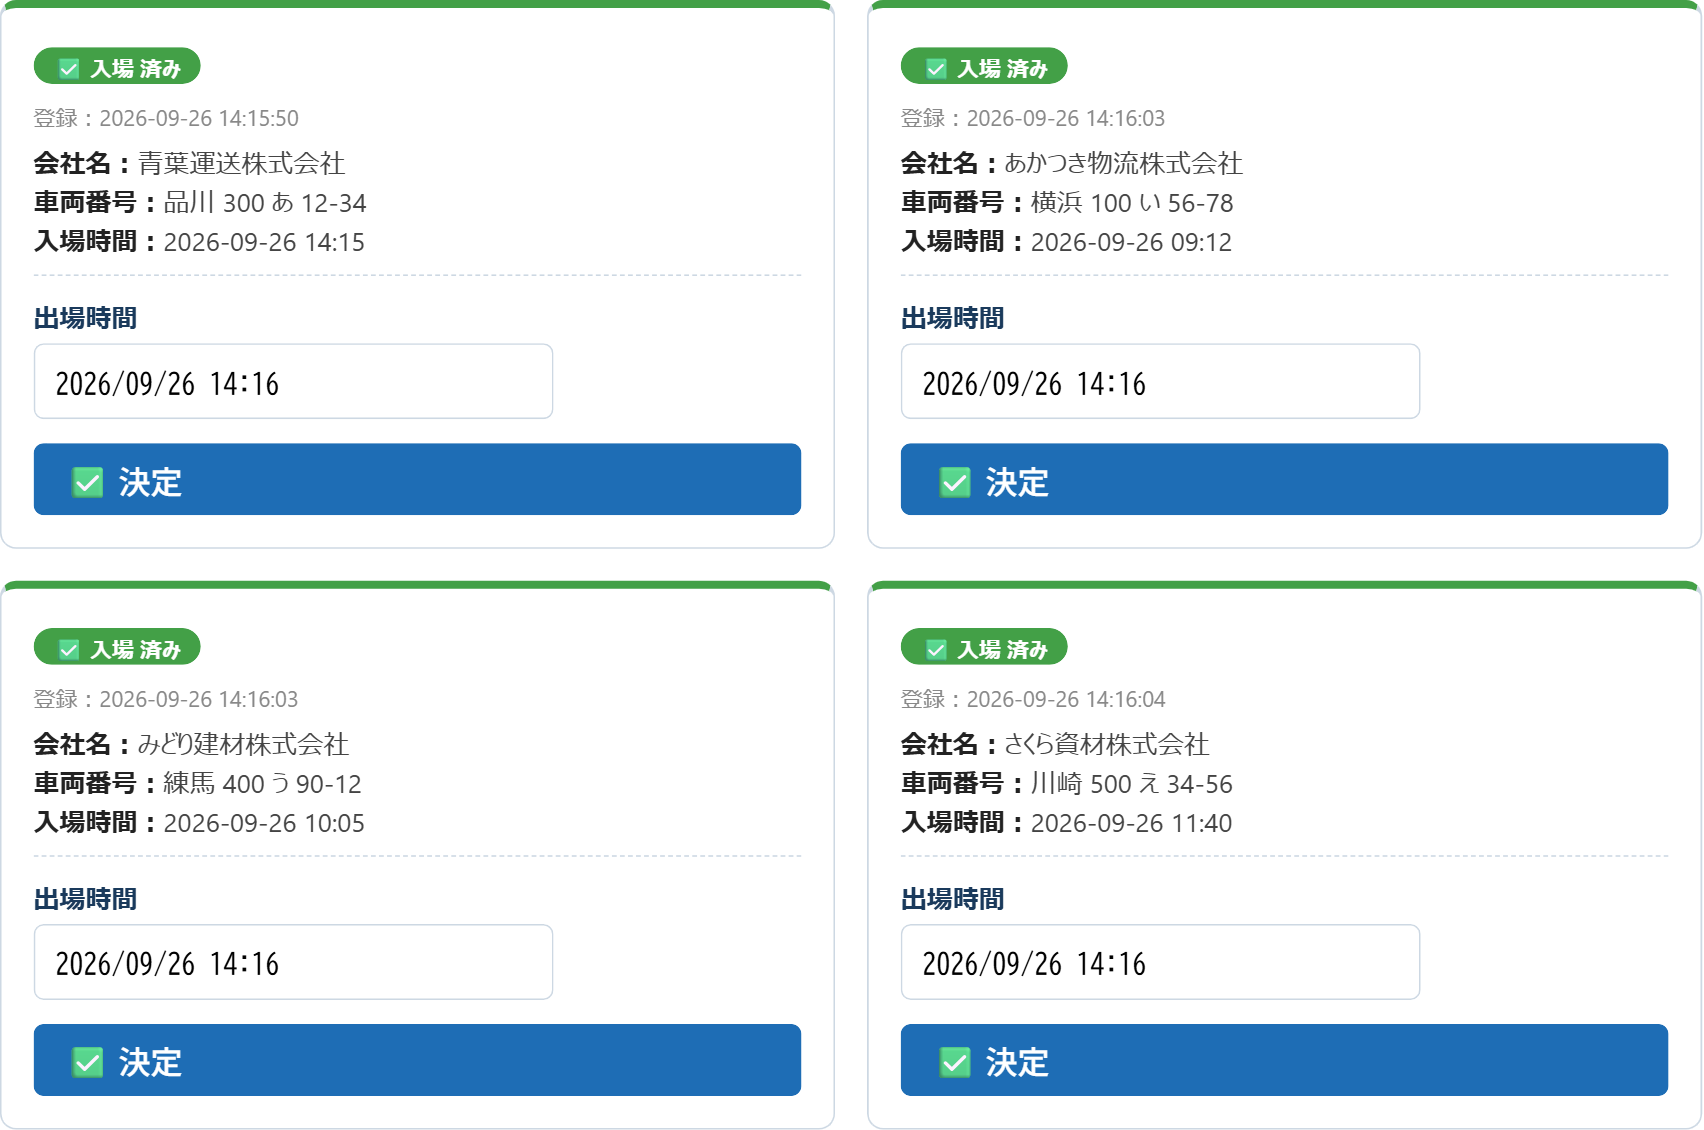This screenshot has width=1704, height=1130.
Task: Click entry time 2026-09-26 11:40
Action: click(x=1131, y=823)
